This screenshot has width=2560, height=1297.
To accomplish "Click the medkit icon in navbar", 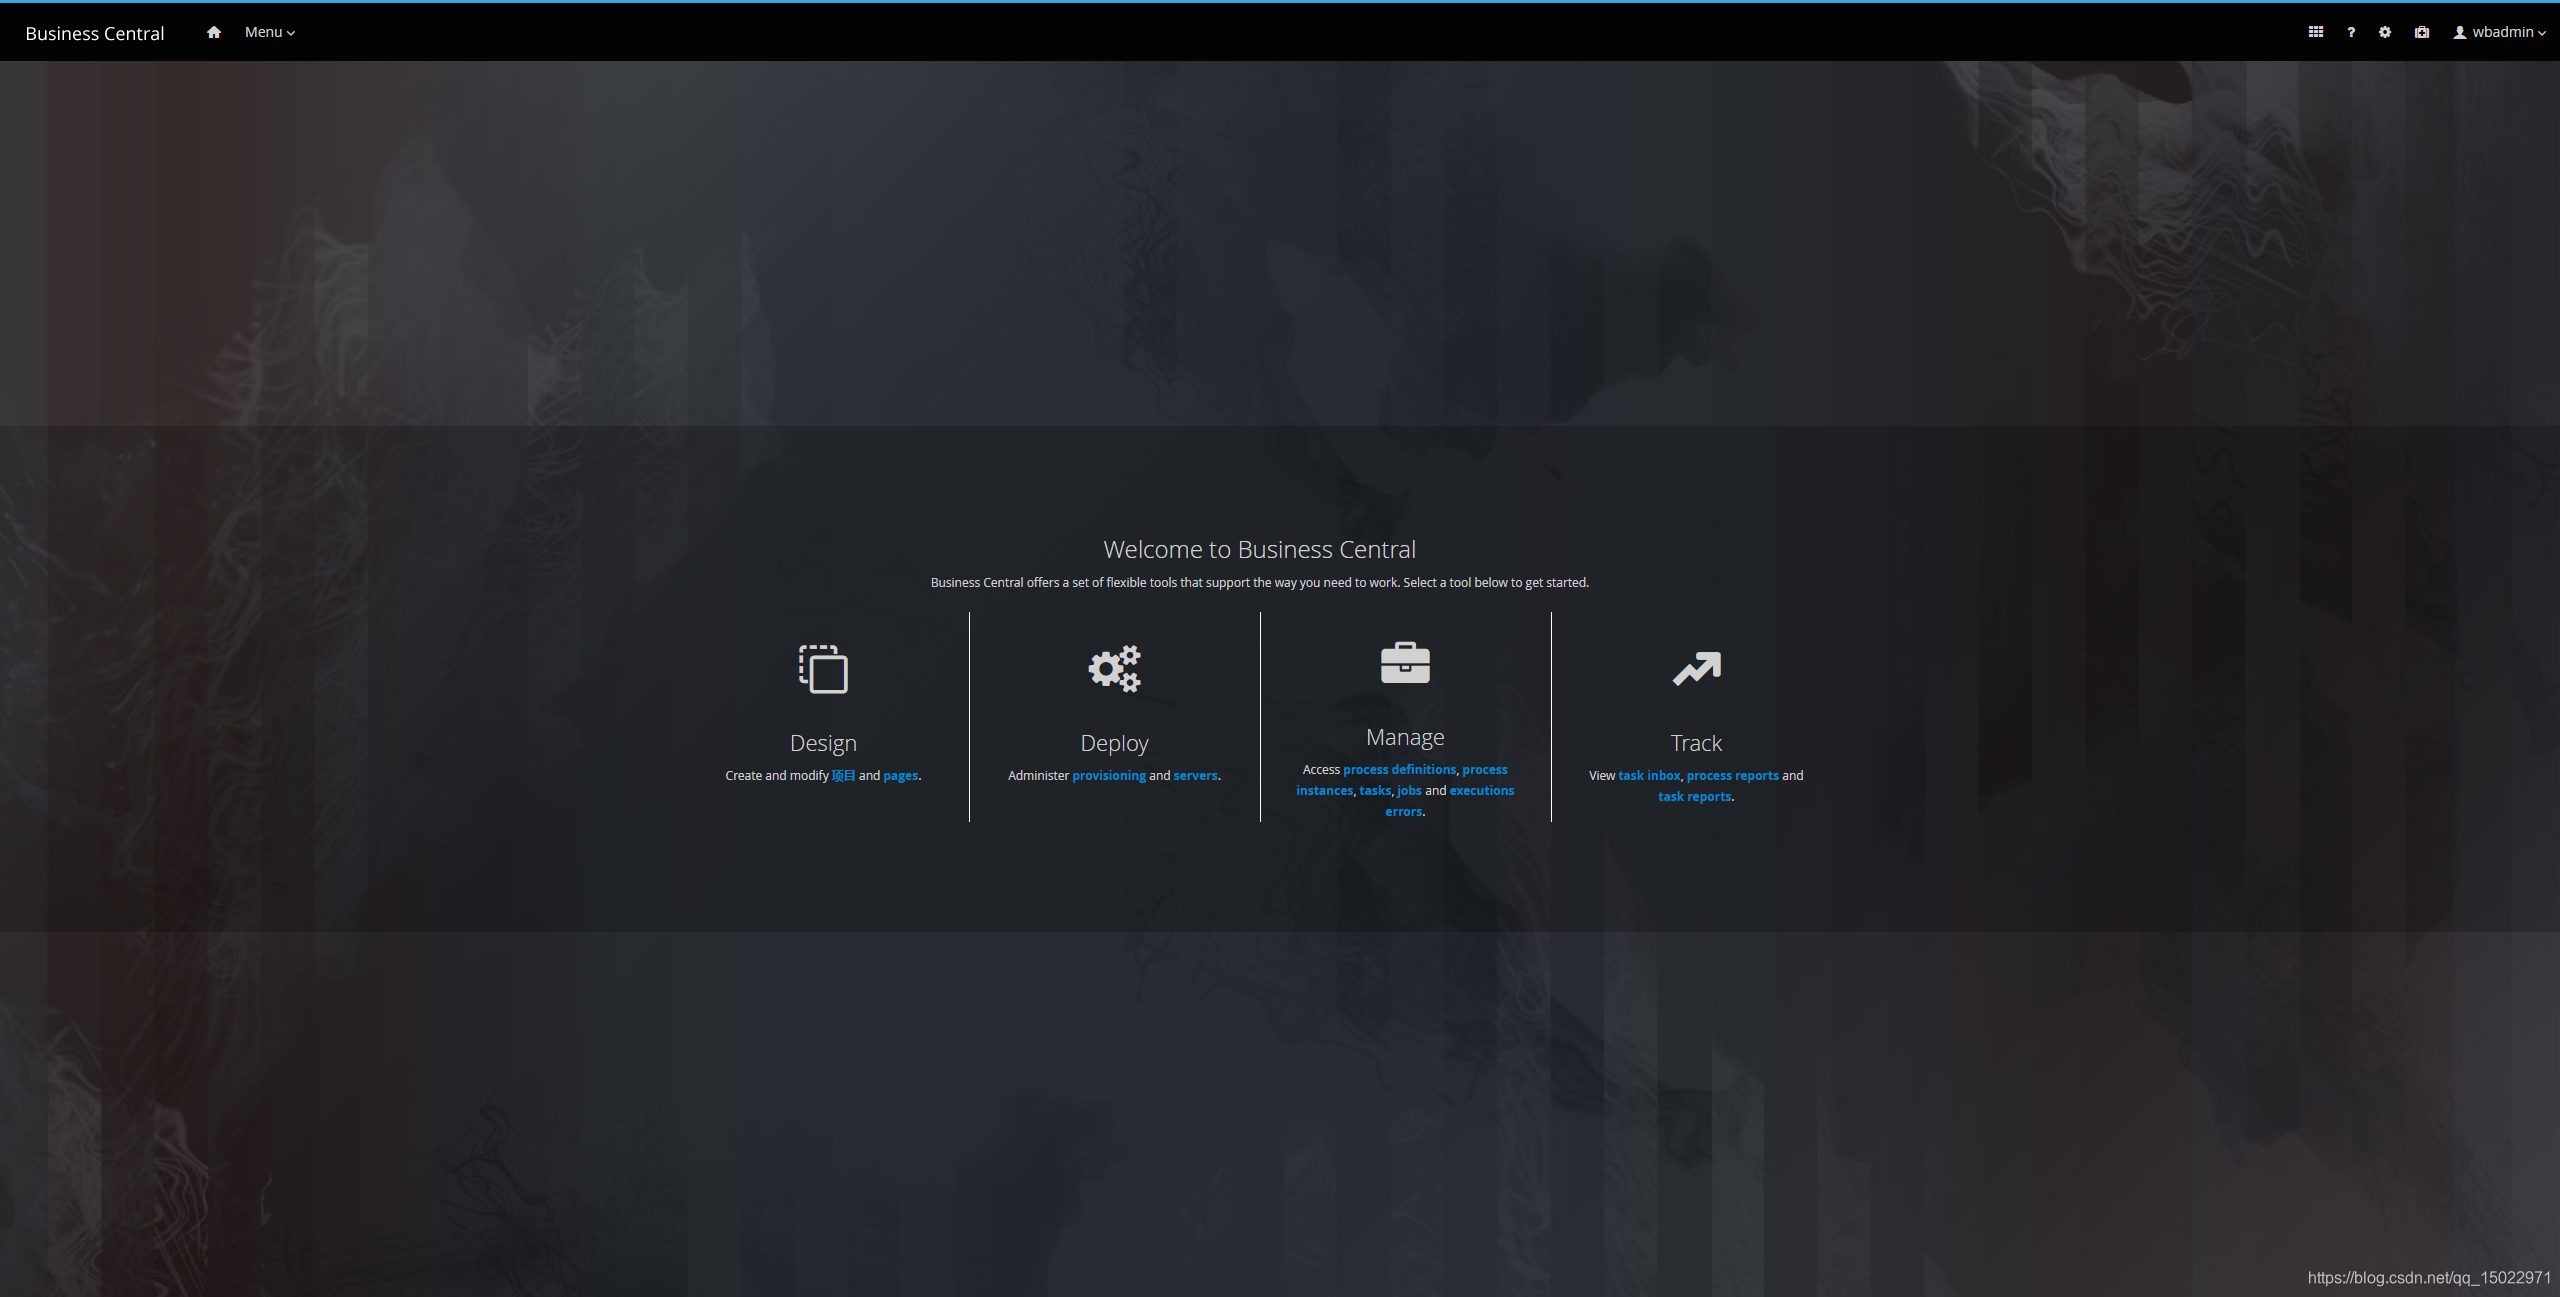I will (2421, 32).
